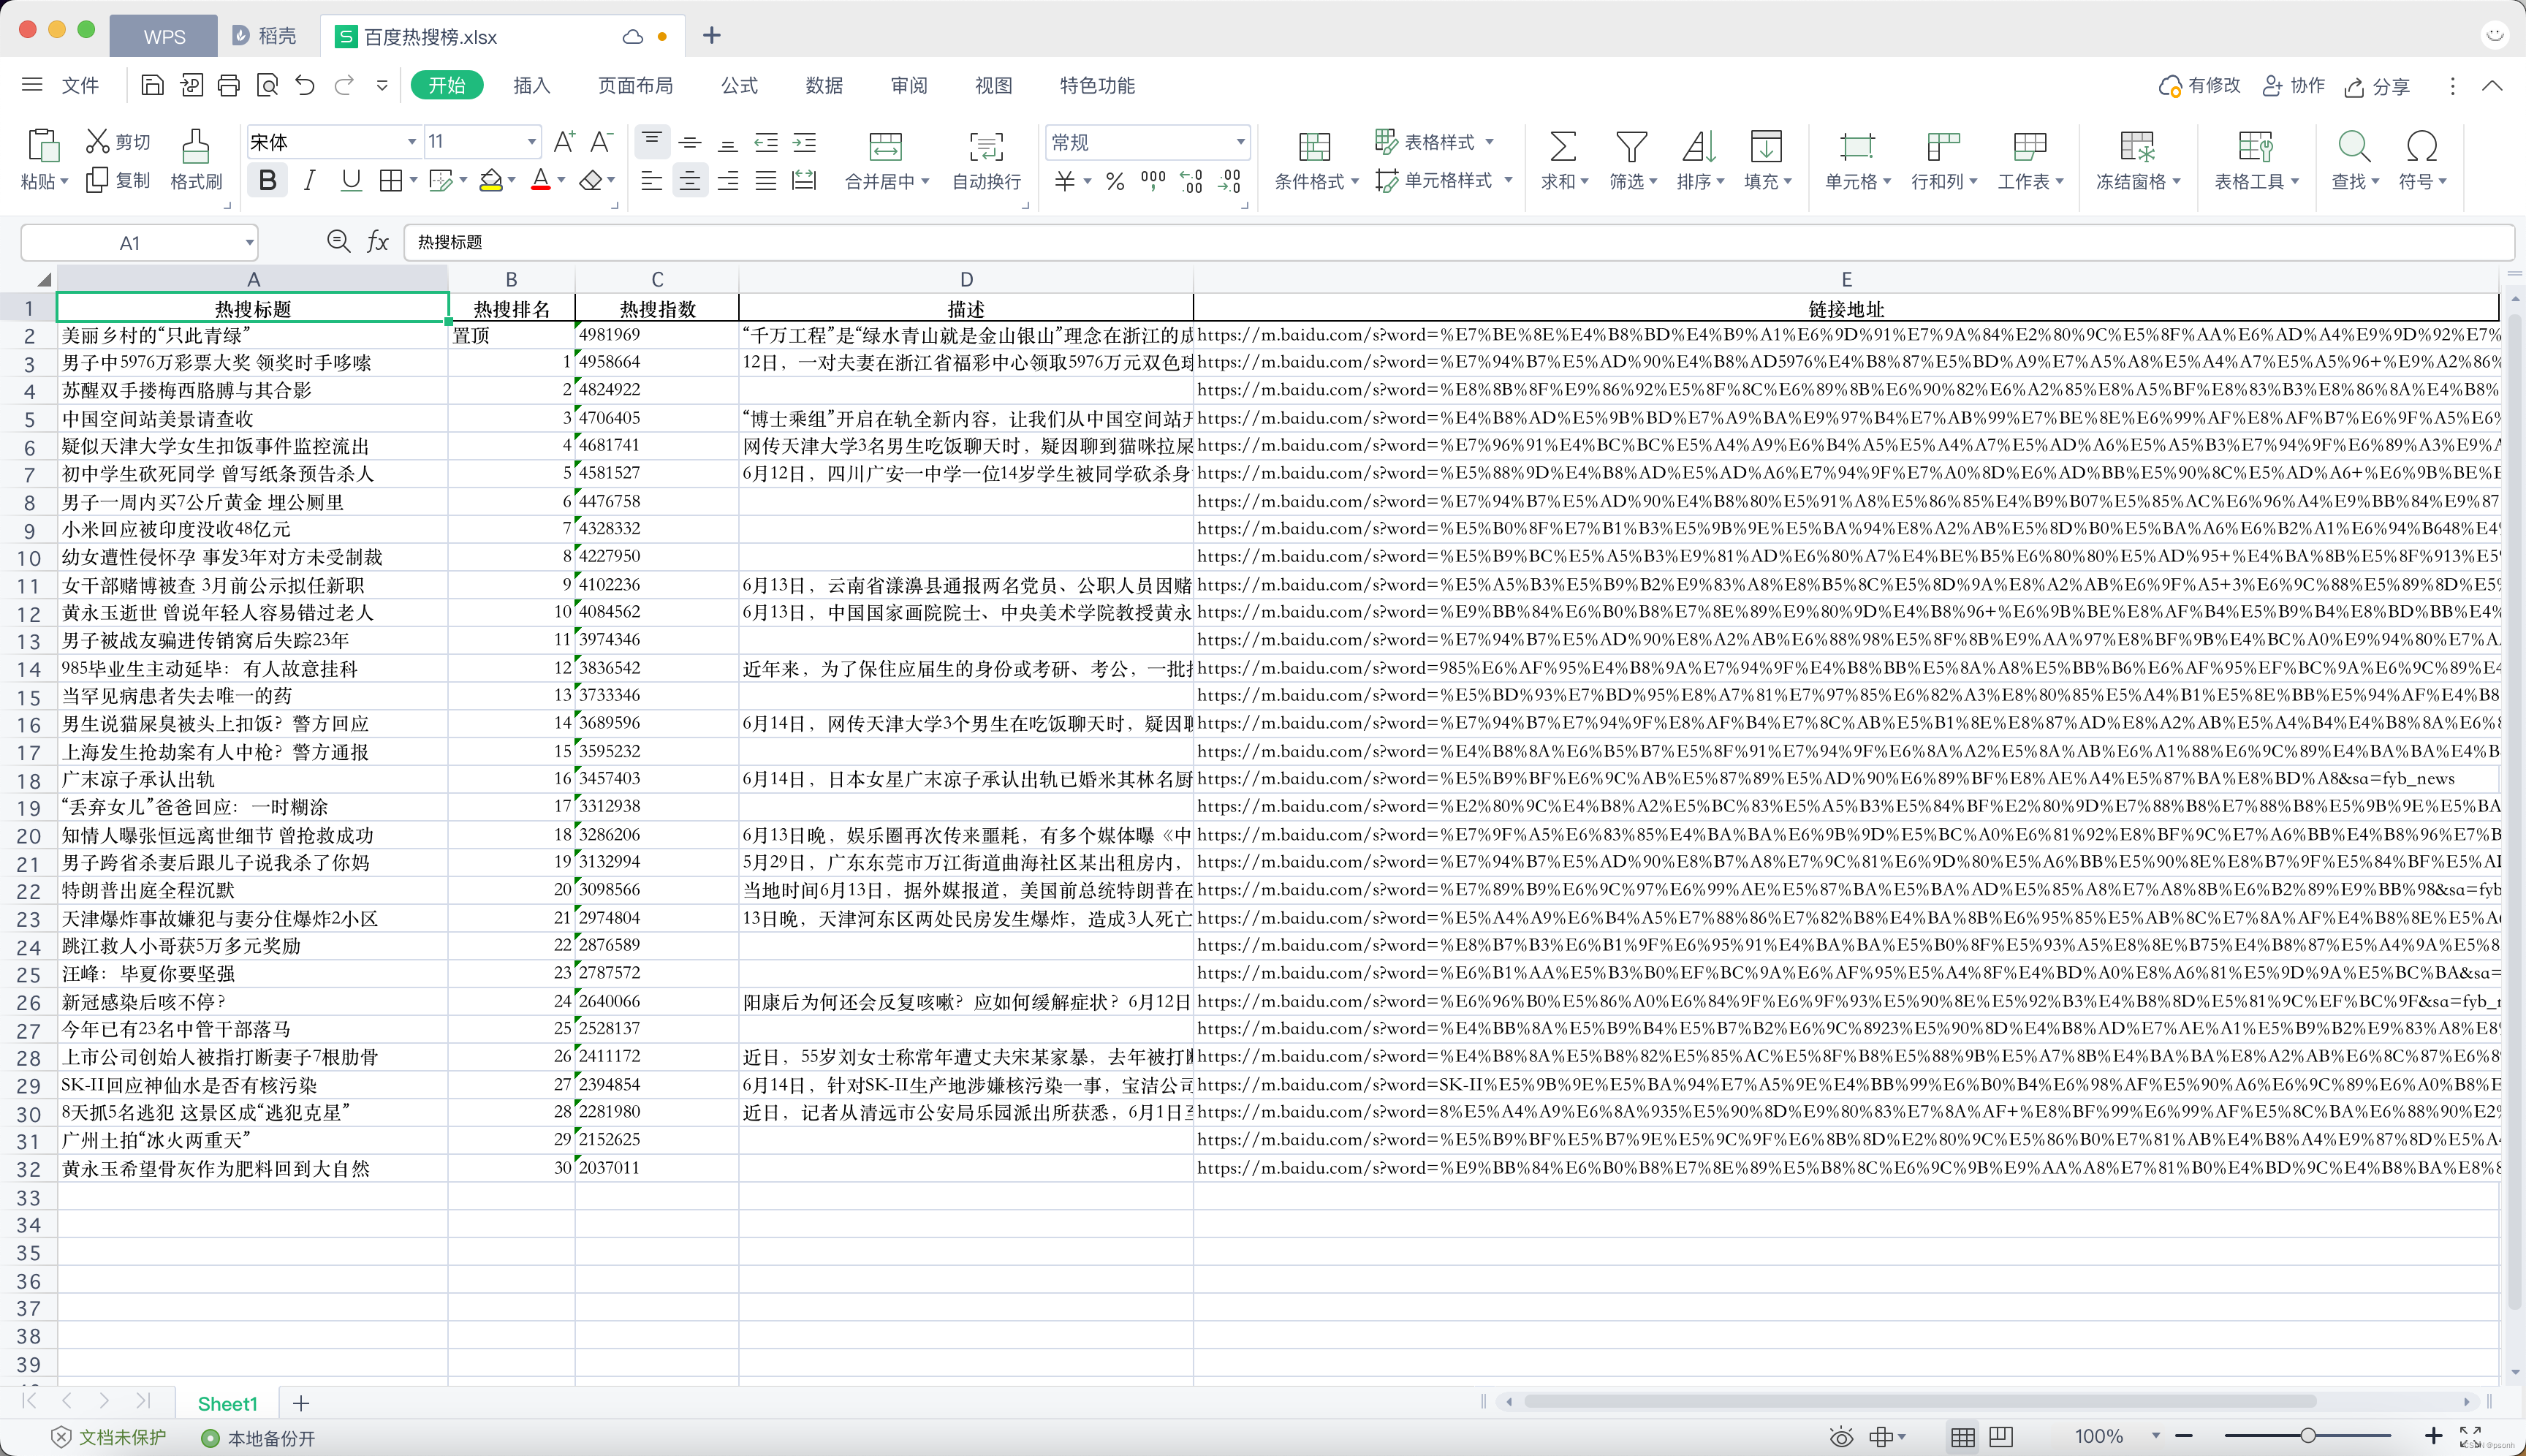Click the Find (查找) magnifier icon

[2354, 147]
